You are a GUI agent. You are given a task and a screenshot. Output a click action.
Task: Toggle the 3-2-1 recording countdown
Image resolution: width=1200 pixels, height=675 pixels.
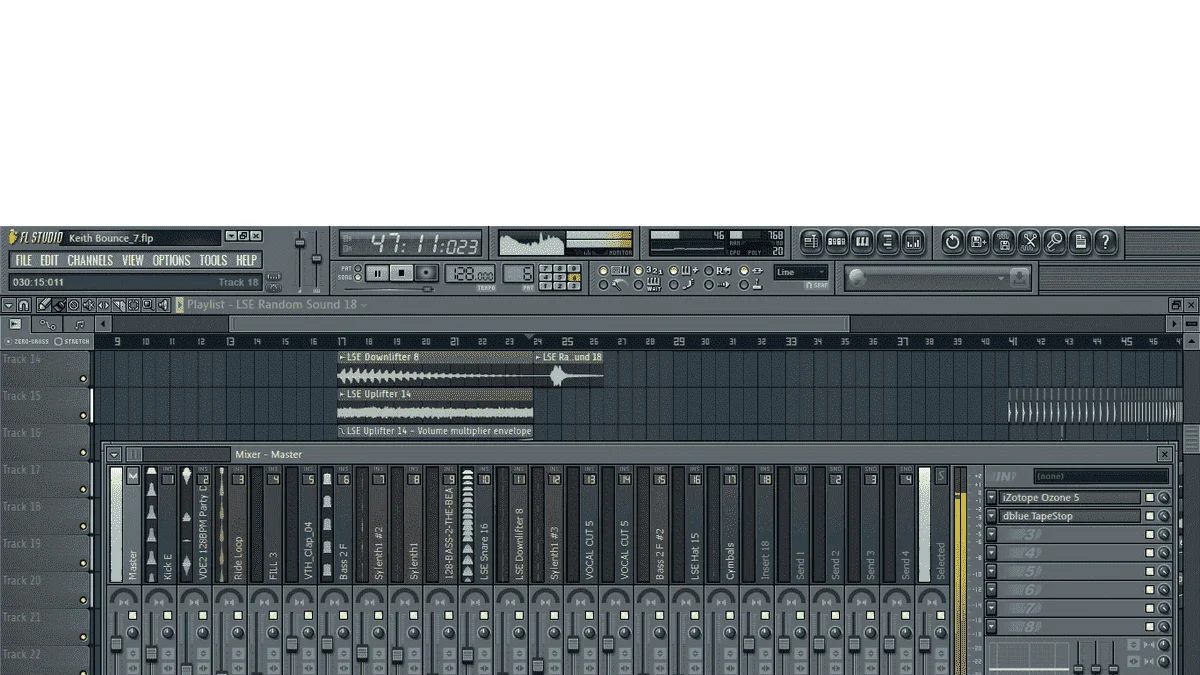point(648,270)
